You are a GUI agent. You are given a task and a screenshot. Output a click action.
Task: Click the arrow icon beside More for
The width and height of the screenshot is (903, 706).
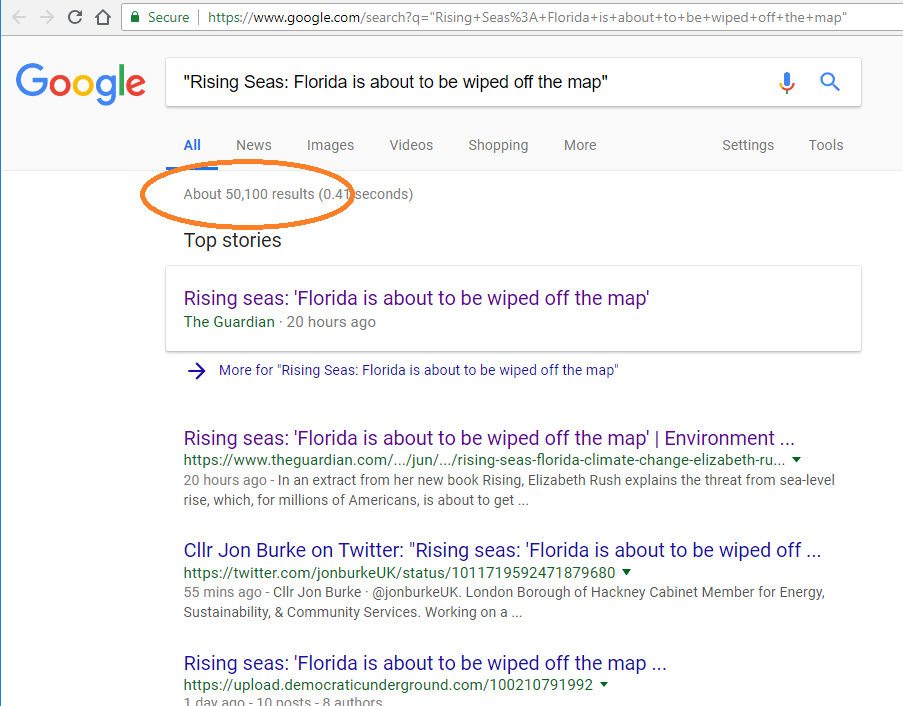point(197,371)
